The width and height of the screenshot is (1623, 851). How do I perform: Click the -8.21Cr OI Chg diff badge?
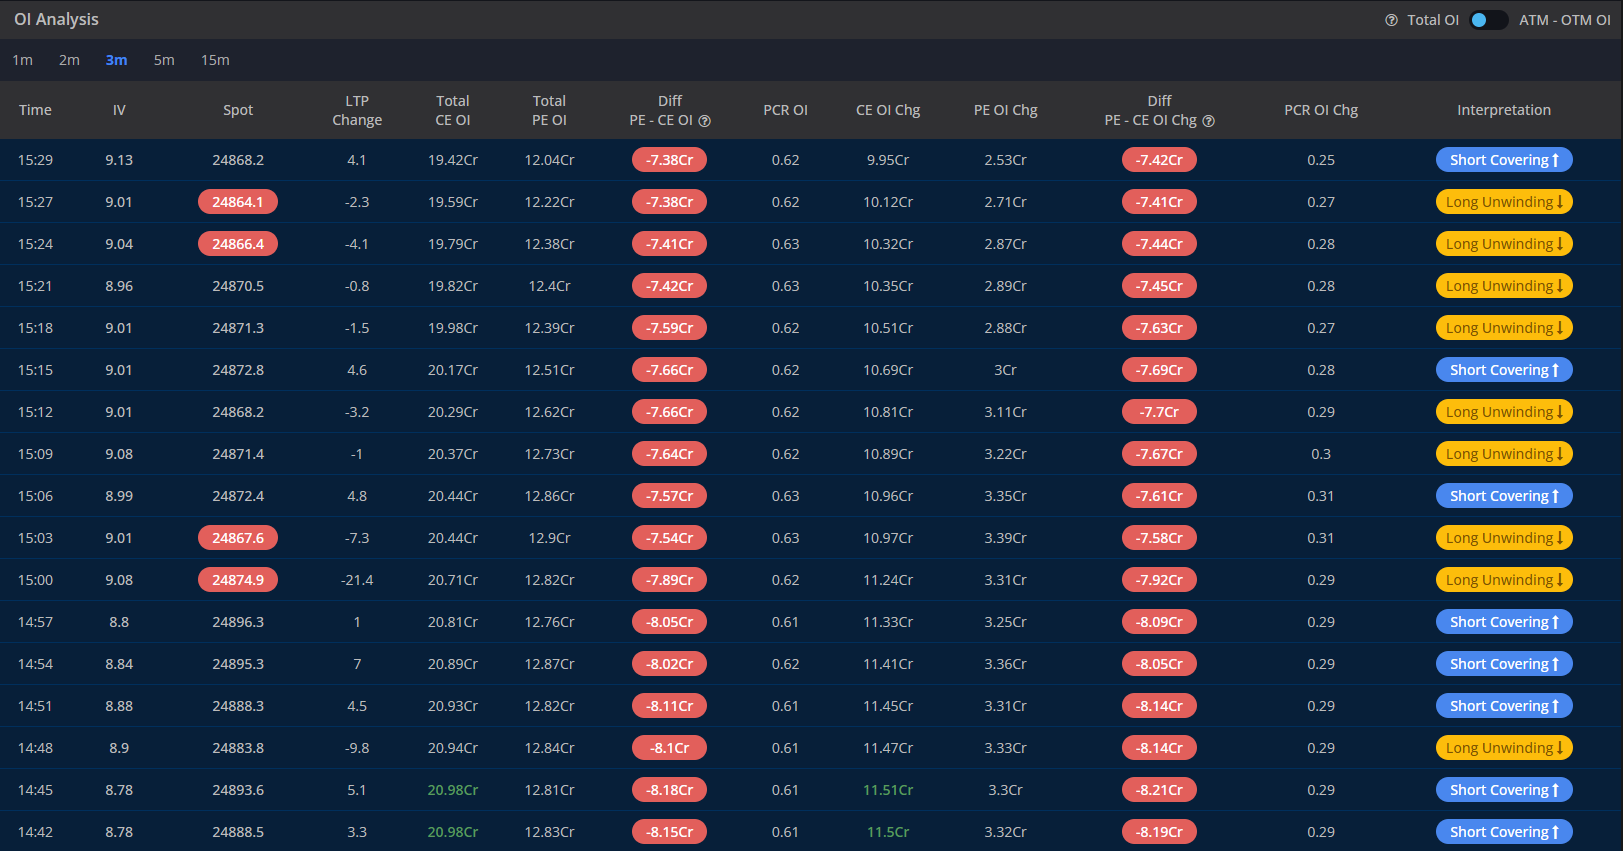click(1159, 790)
